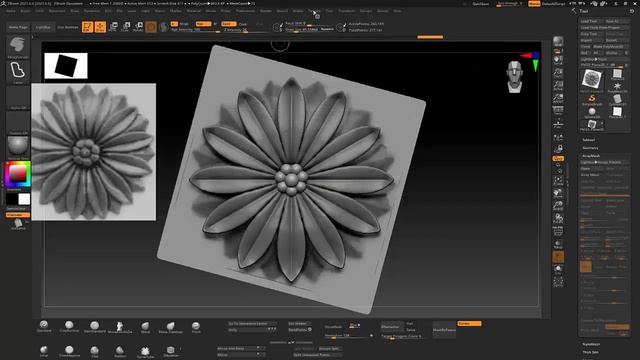640x360 pixels.
Task: Select the PolyMesh3D star tool thumbnail
Action: pyautogui.click(x=617, y=87)
